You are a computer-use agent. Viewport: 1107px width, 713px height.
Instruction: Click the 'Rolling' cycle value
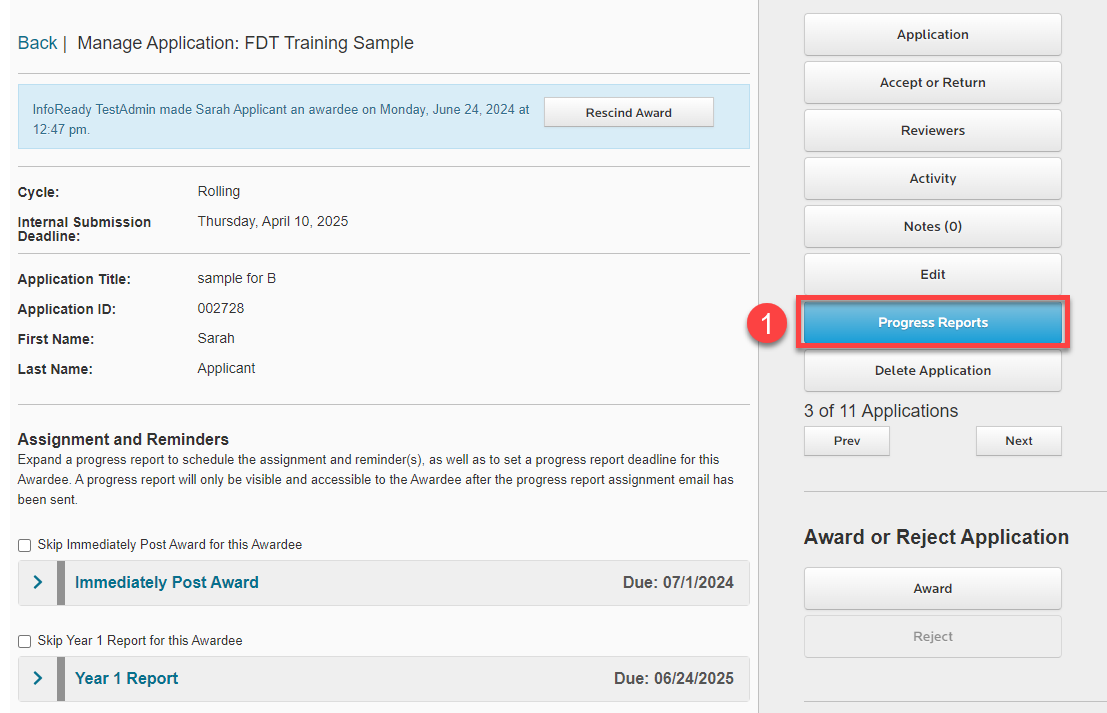tap(219, 191)
